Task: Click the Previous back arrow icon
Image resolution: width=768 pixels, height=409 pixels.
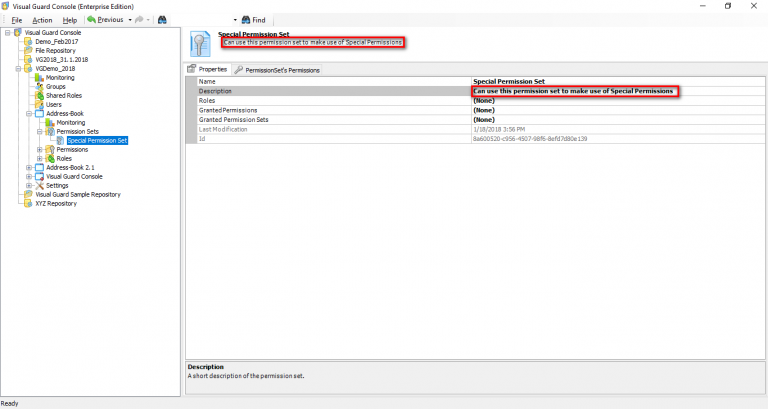Action: click(x=91, y=20)
